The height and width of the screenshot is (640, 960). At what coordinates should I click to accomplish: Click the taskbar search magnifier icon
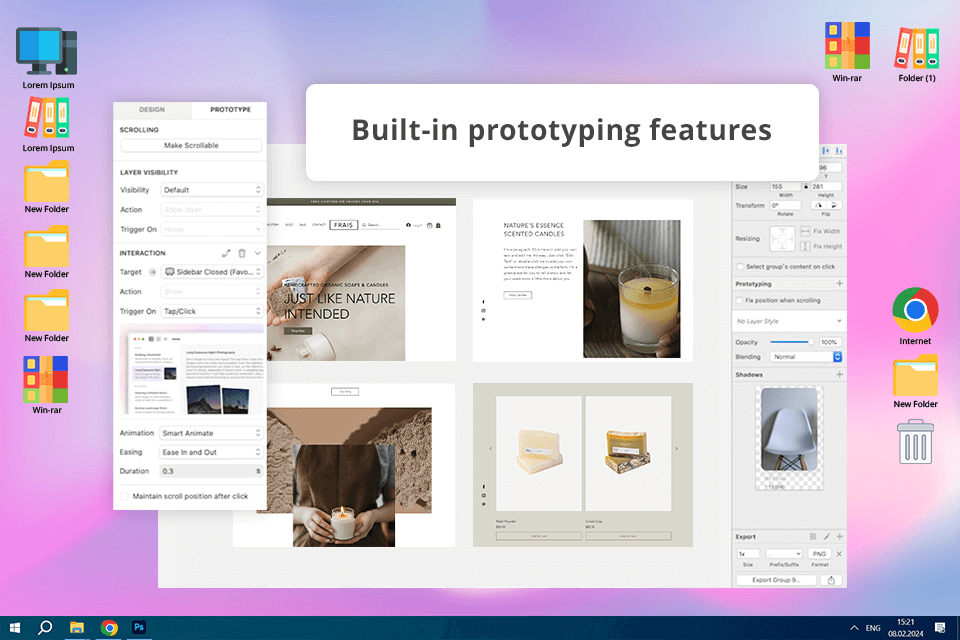(45, 628)
